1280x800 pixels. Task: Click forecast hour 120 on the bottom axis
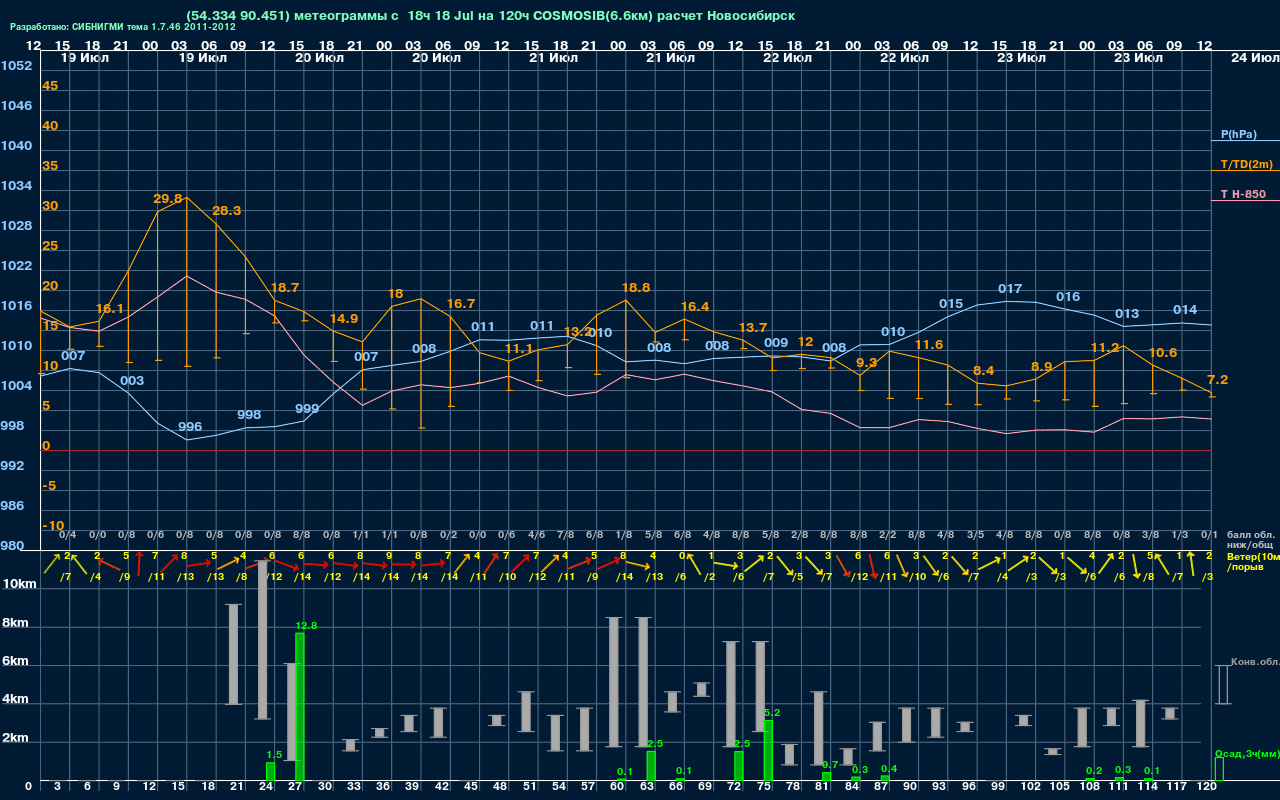tap(1207, 787)
